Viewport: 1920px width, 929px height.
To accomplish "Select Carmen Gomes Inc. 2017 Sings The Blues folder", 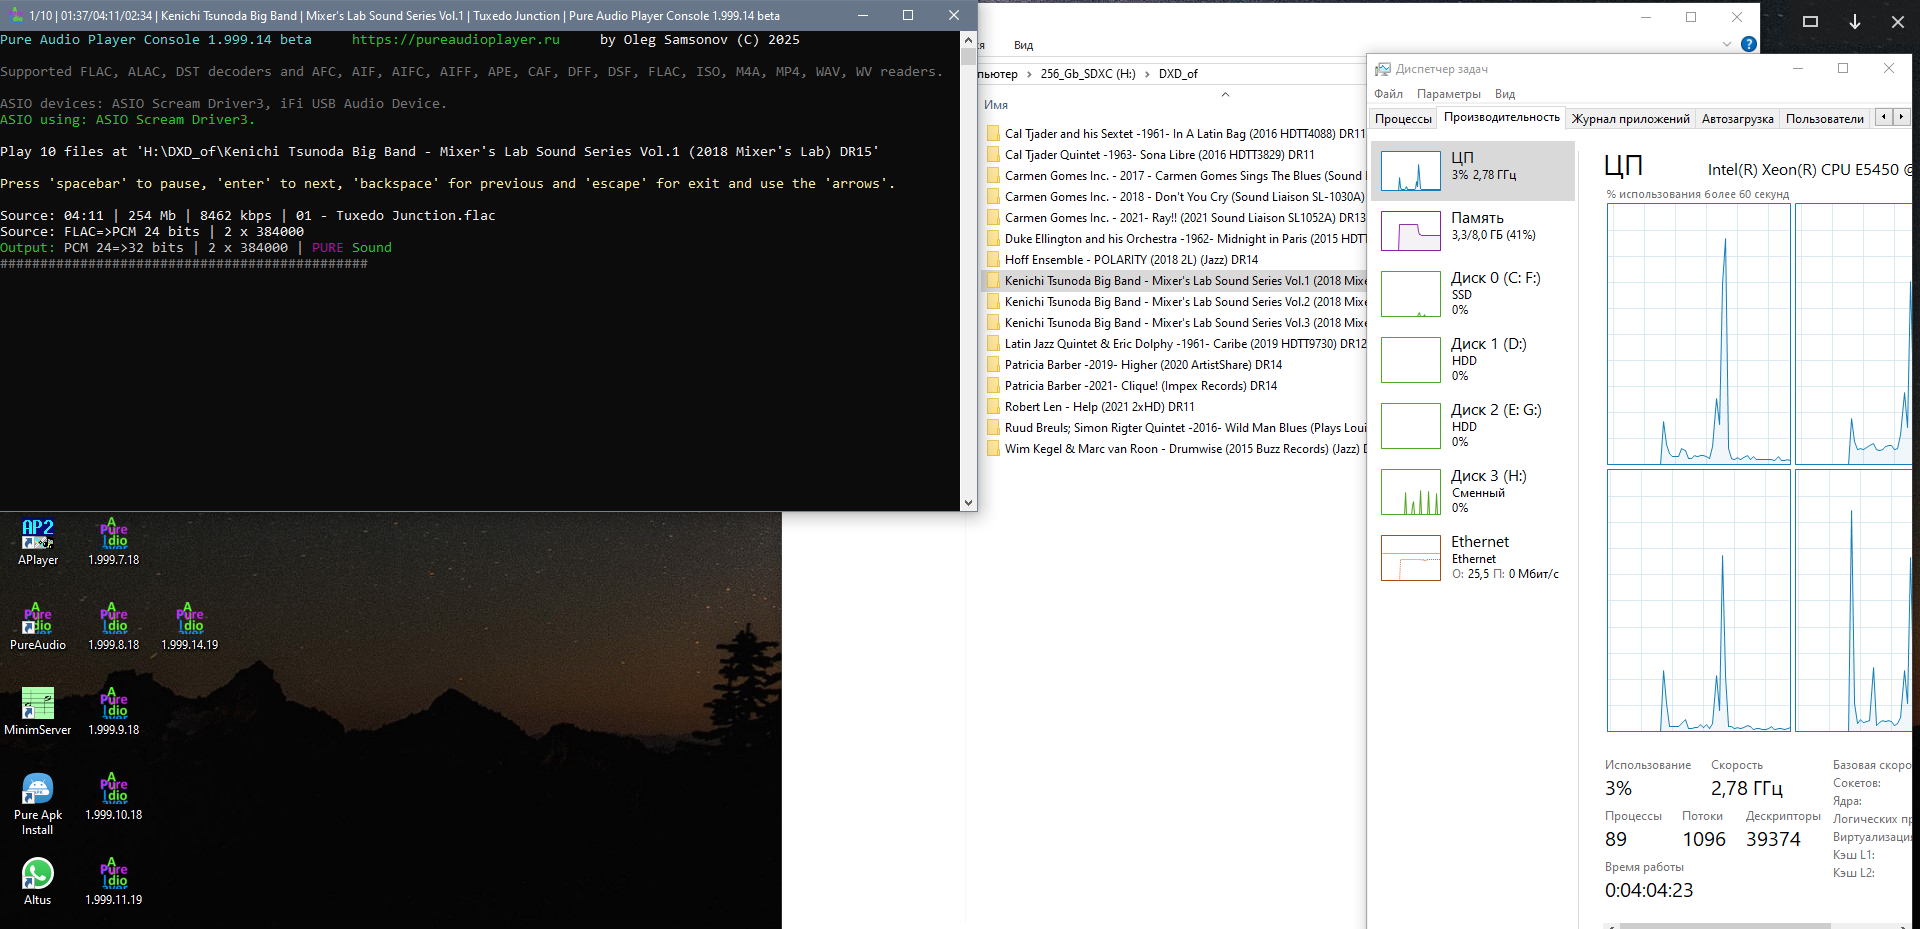I will 1174,176.
